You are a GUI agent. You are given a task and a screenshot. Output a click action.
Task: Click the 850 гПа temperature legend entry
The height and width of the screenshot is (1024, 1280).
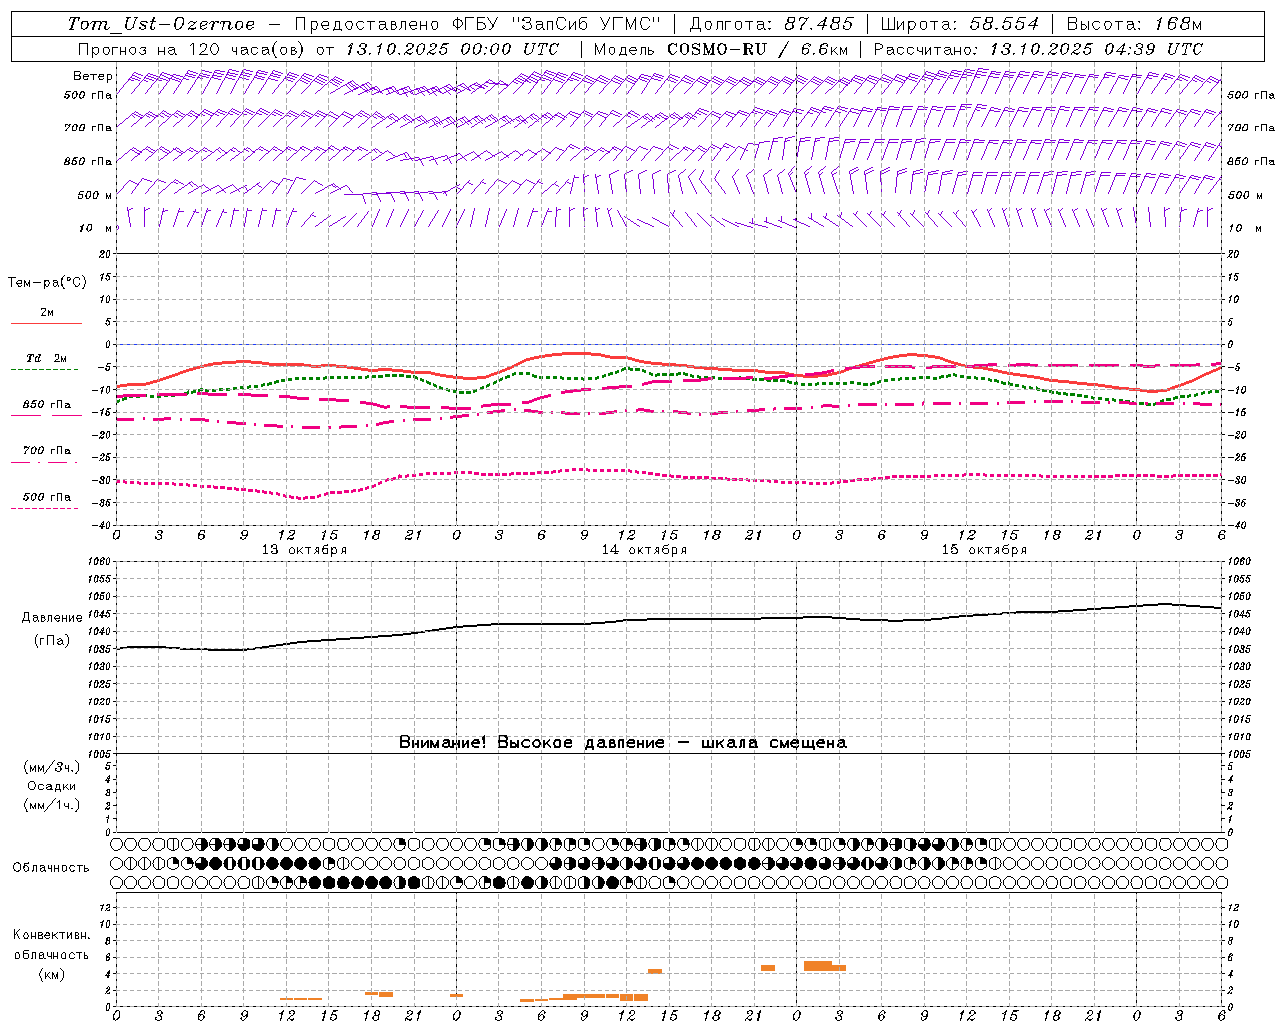46,405
